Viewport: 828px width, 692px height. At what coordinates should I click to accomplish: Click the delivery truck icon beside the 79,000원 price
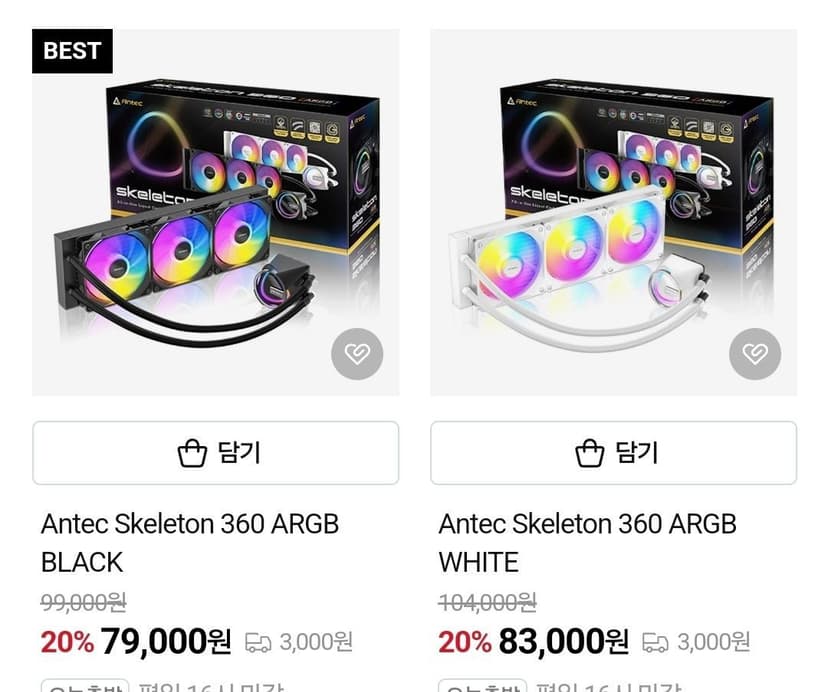tap(258, 643)
